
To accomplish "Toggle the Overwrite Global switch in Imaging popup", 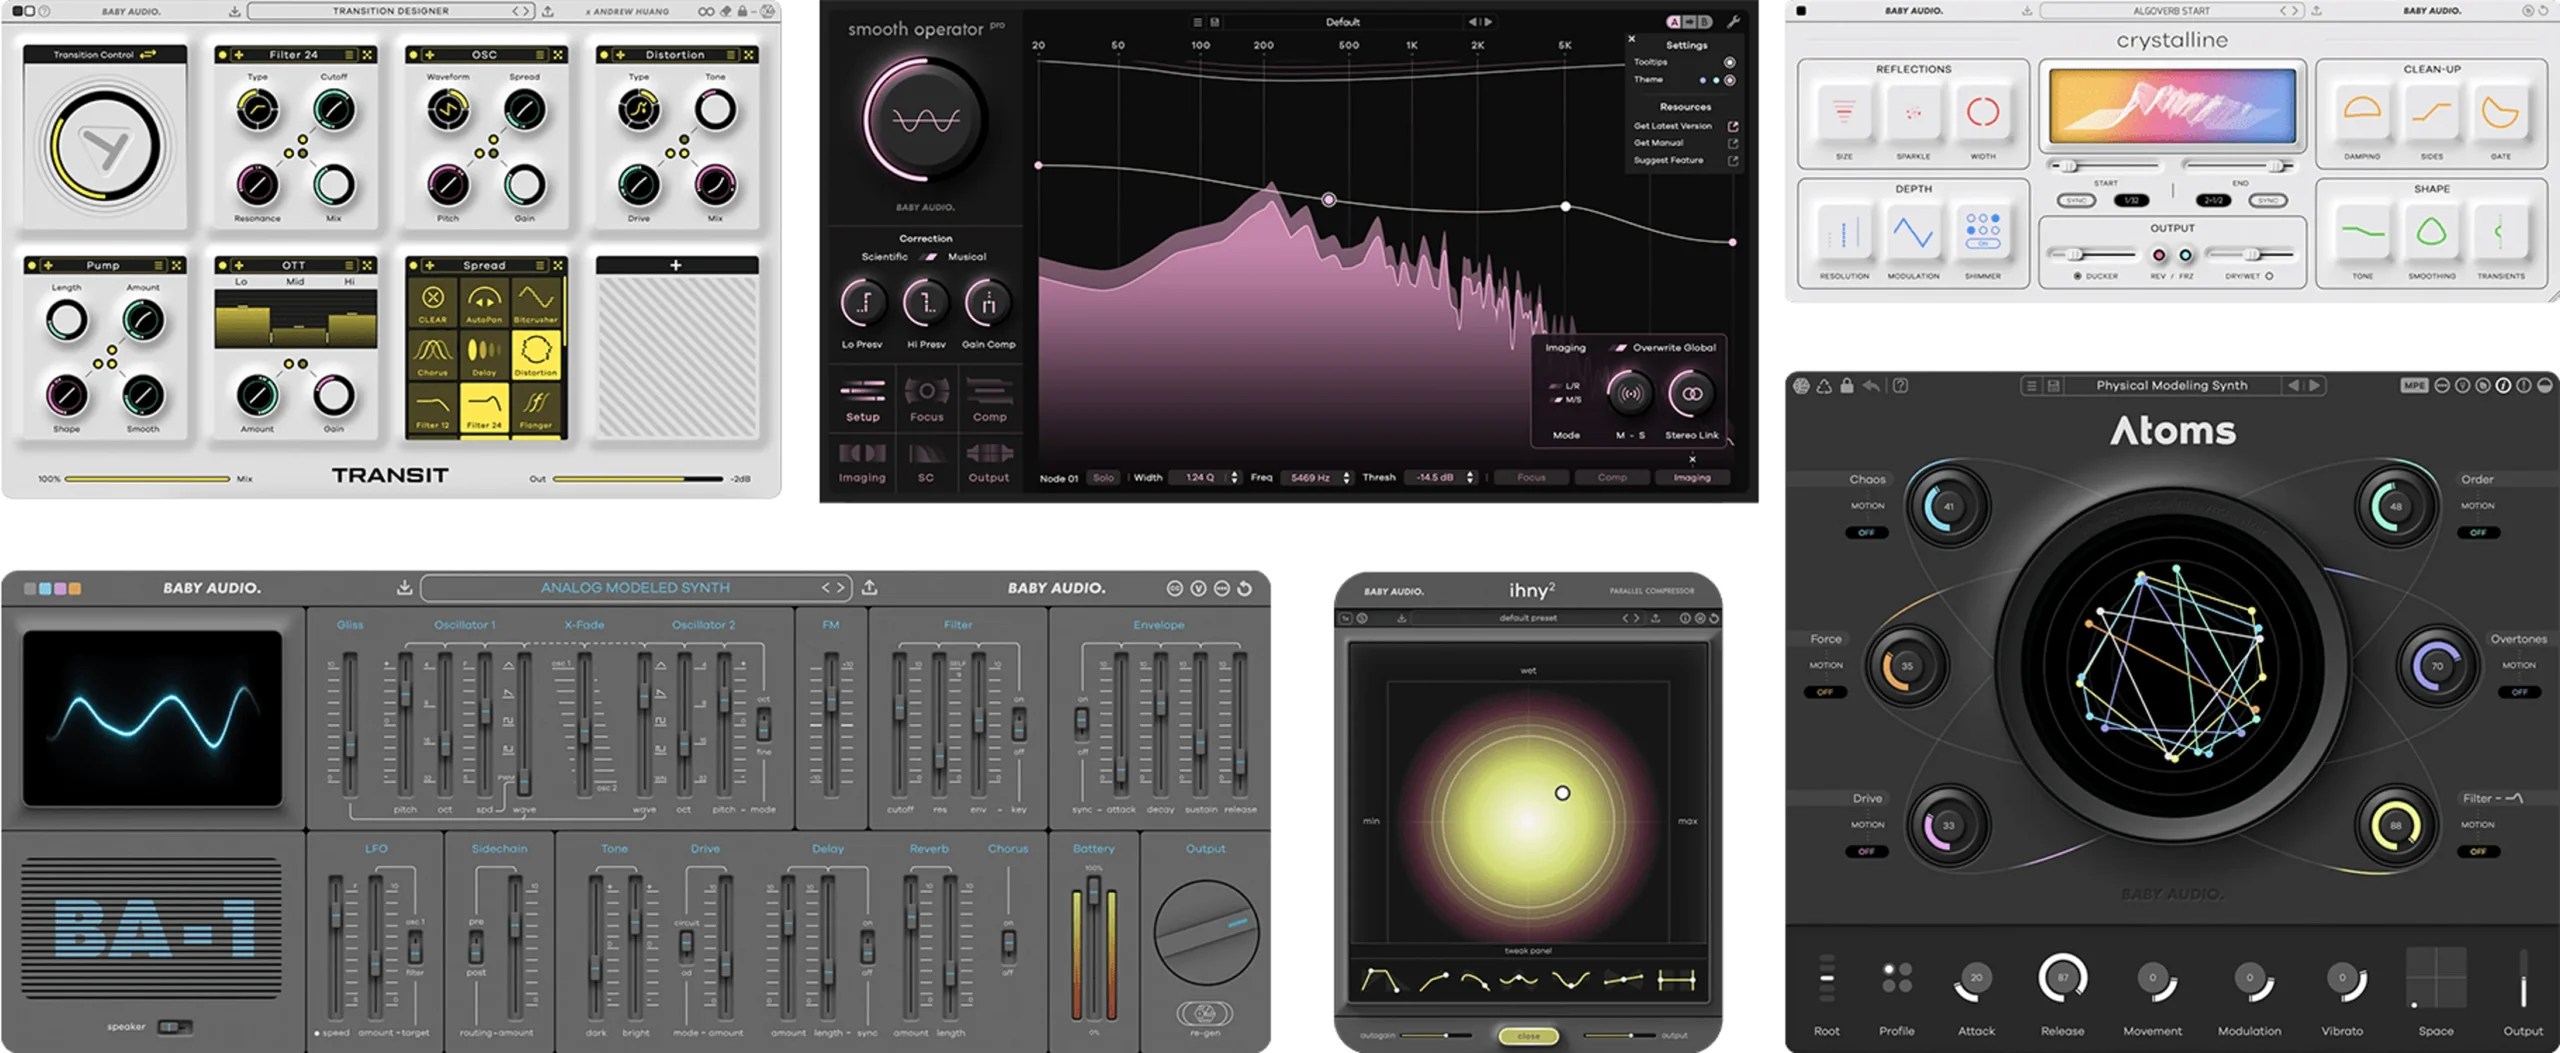I will click(1619, 348).
